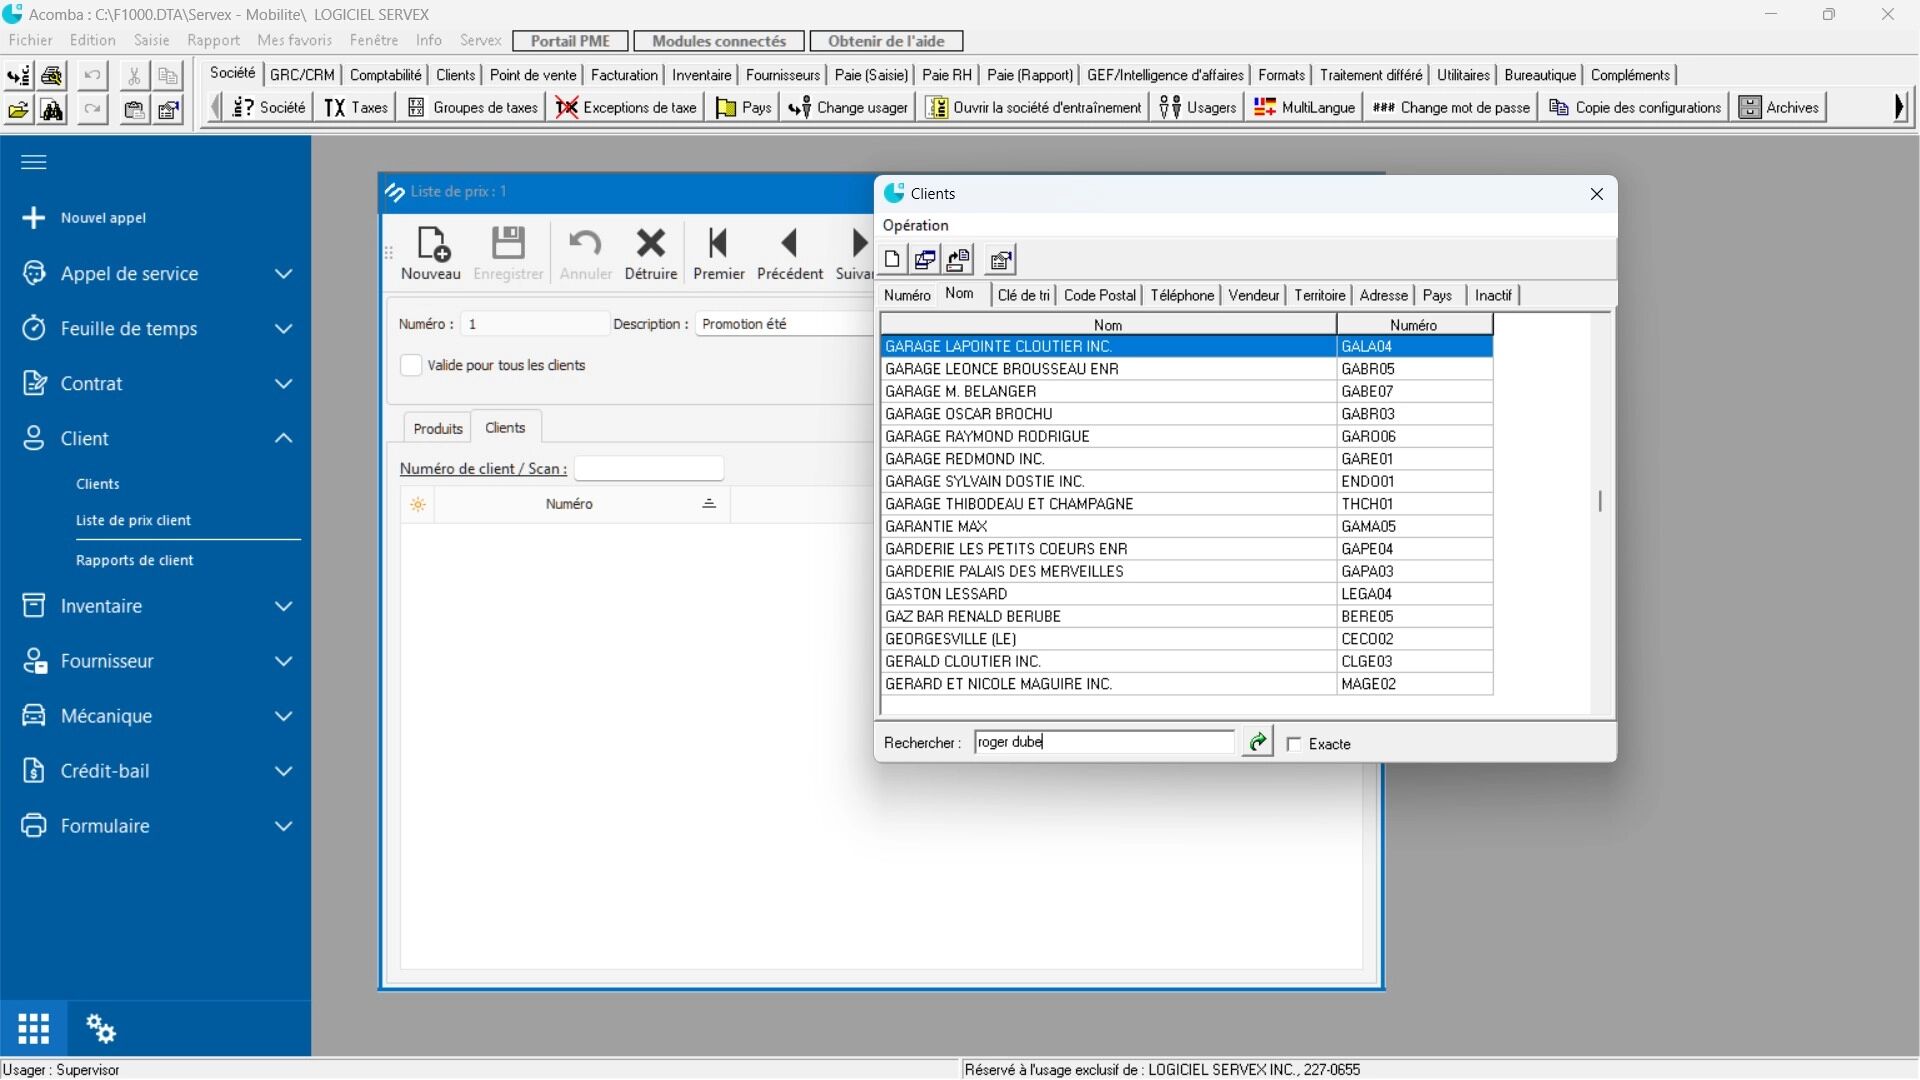Viewport: 1920px width, 1080px height.
Task: Click the Rechercher text field
Action: pyautogui.click(x=1104, y=742)
